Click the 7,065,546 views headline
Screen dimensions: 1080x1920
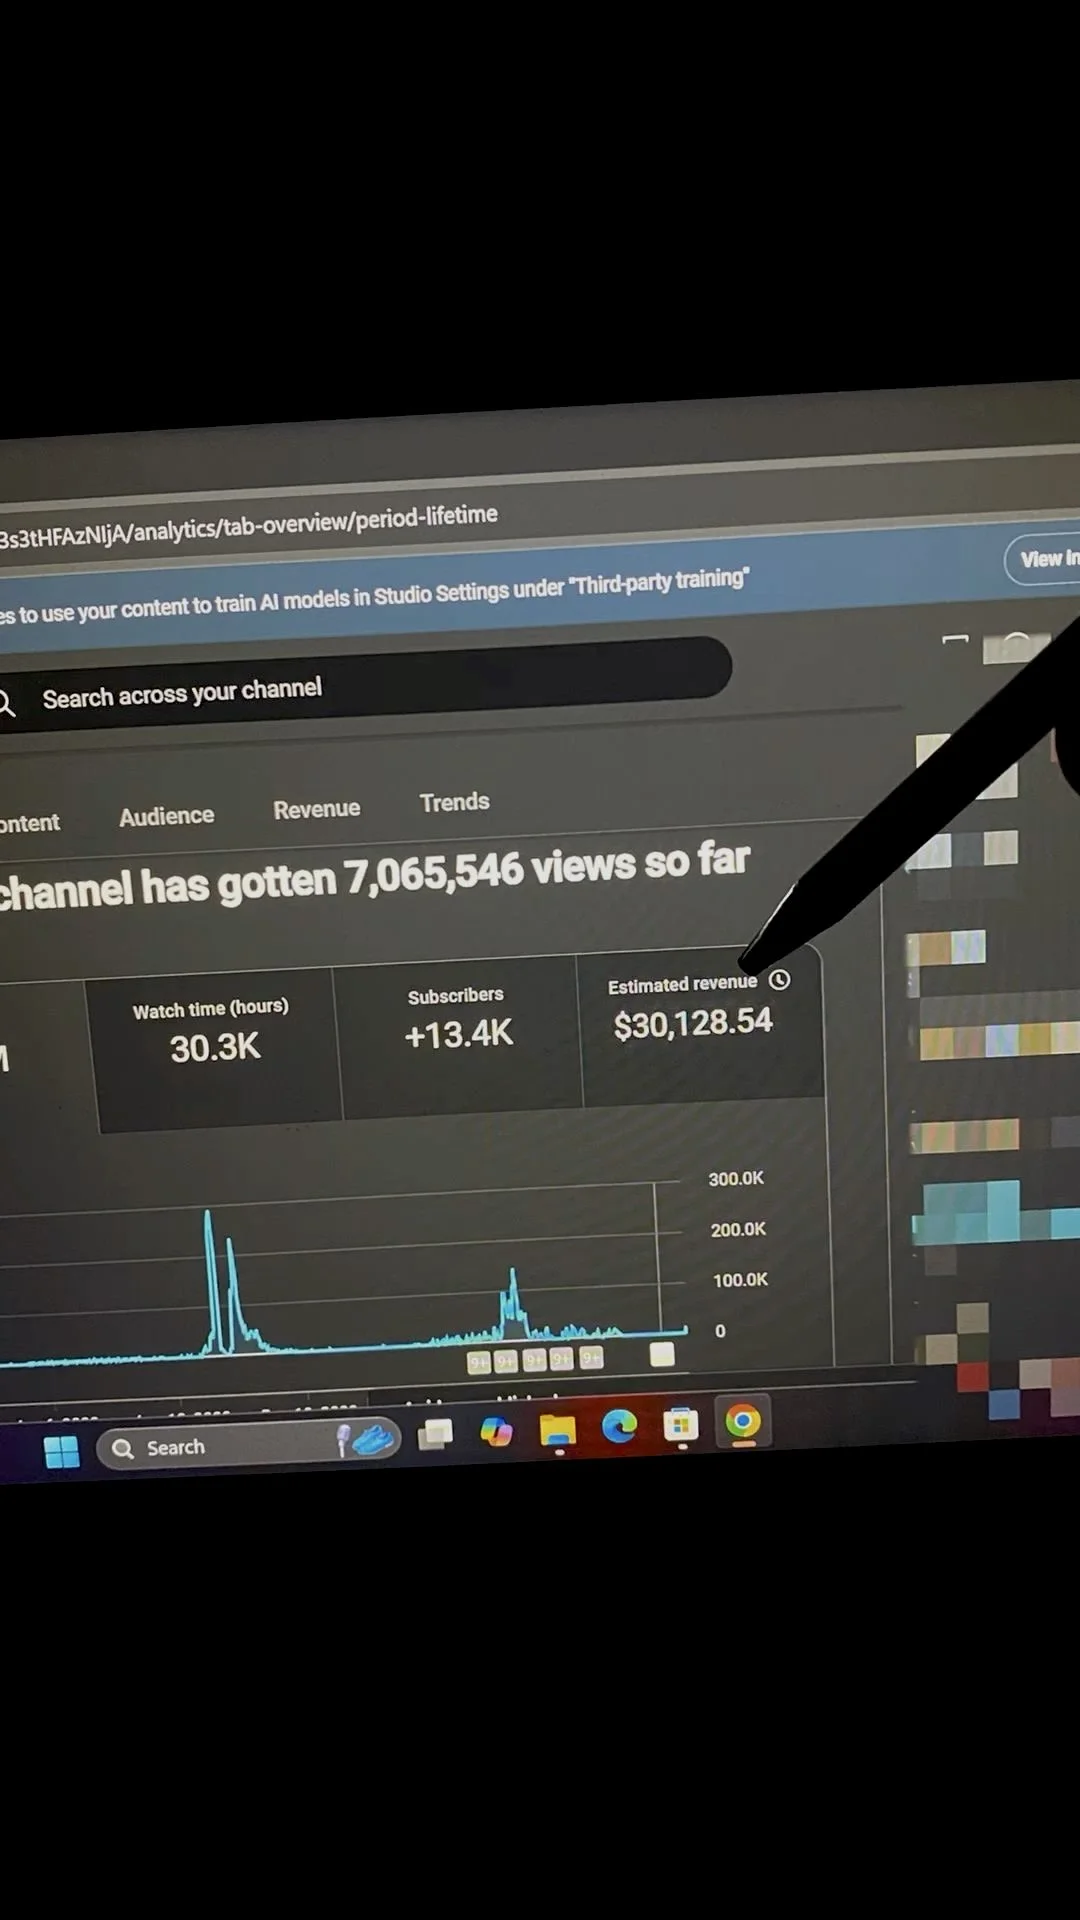[374, 875]
